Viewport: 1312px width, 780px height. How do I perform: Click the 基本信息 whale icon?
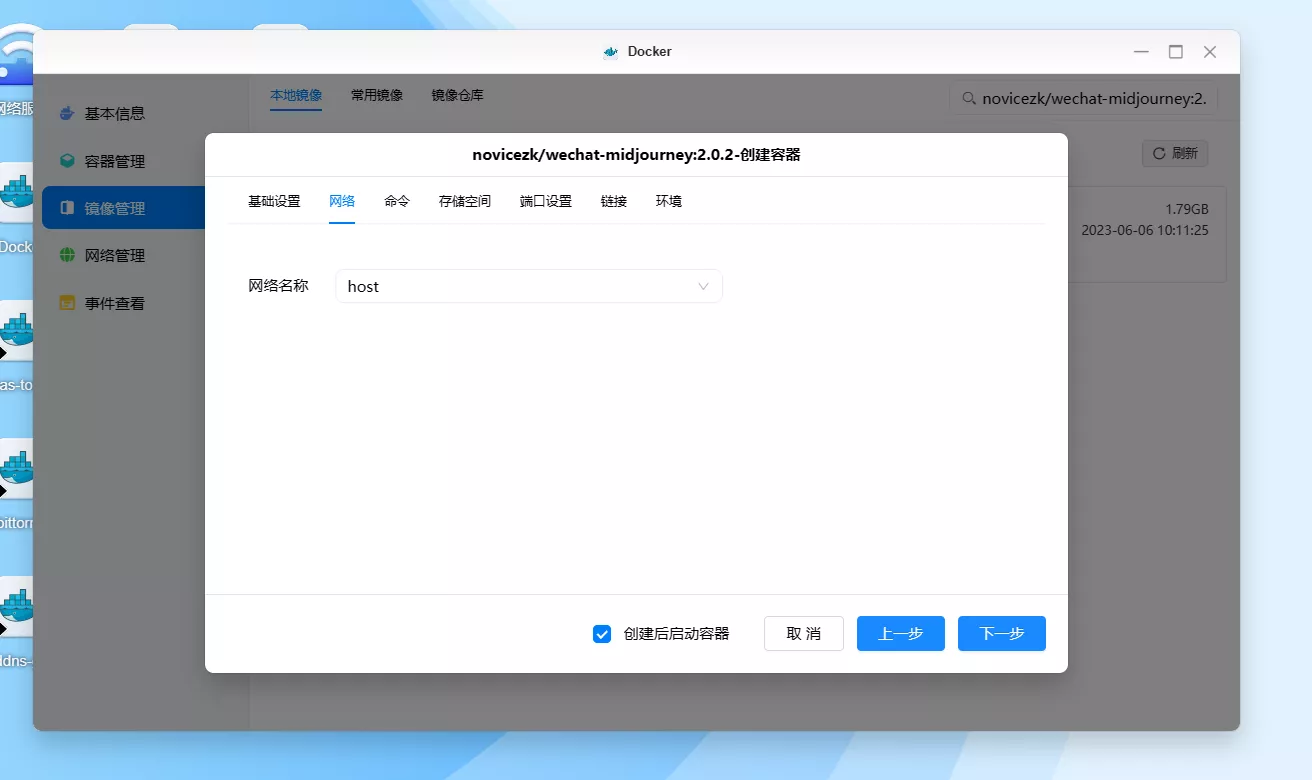point(67,113)
